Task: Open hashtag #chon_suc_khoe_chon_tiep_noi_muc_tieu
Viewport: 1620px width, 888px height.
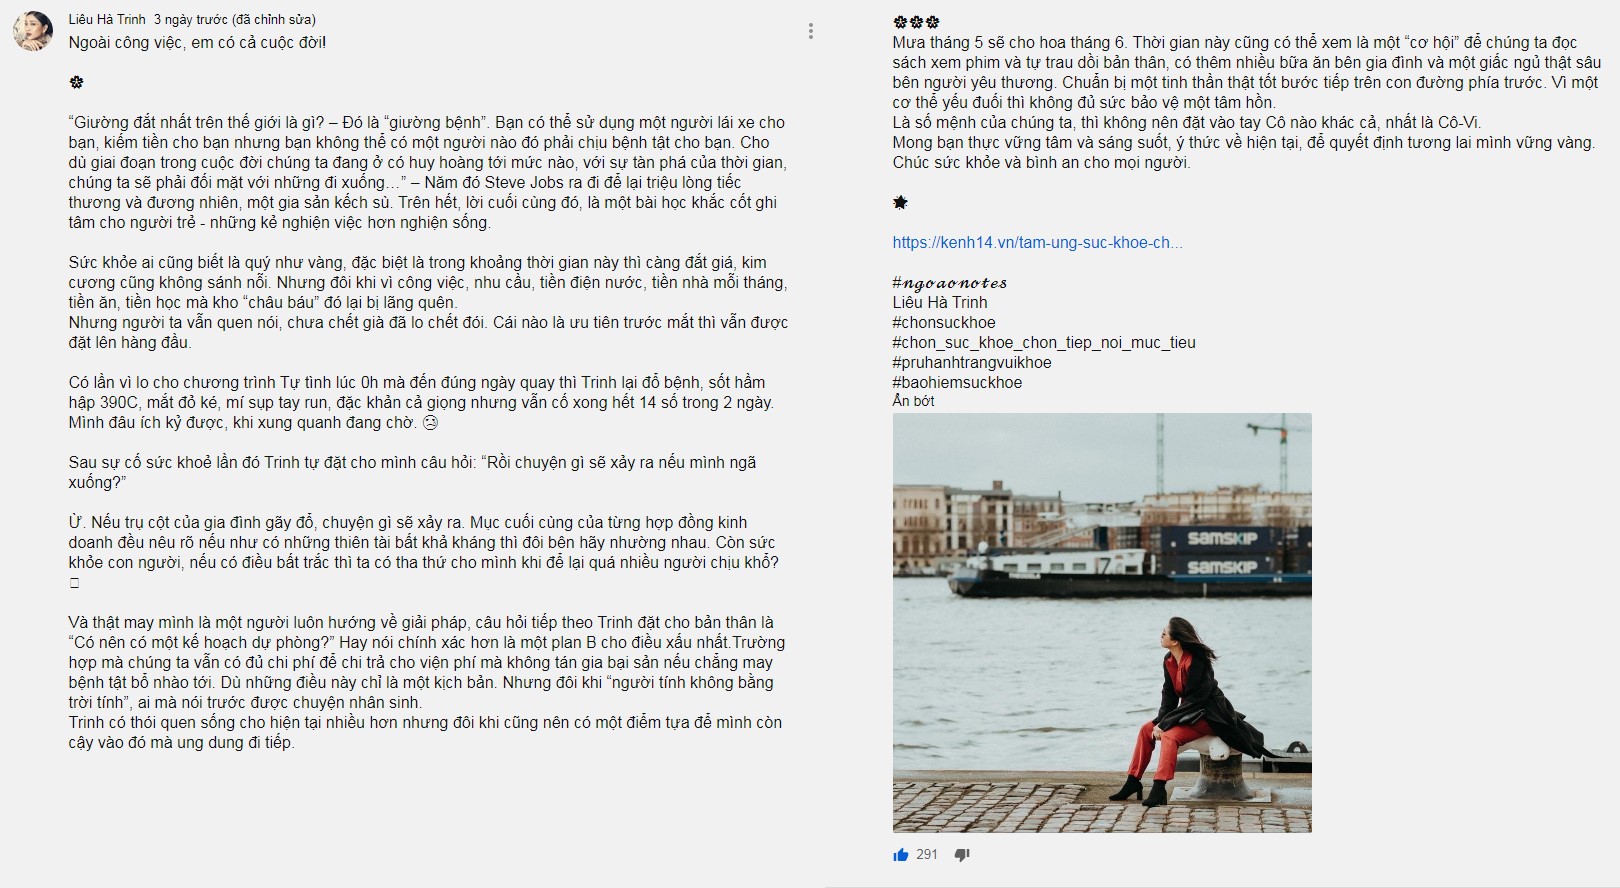Action: (1044, 342)
